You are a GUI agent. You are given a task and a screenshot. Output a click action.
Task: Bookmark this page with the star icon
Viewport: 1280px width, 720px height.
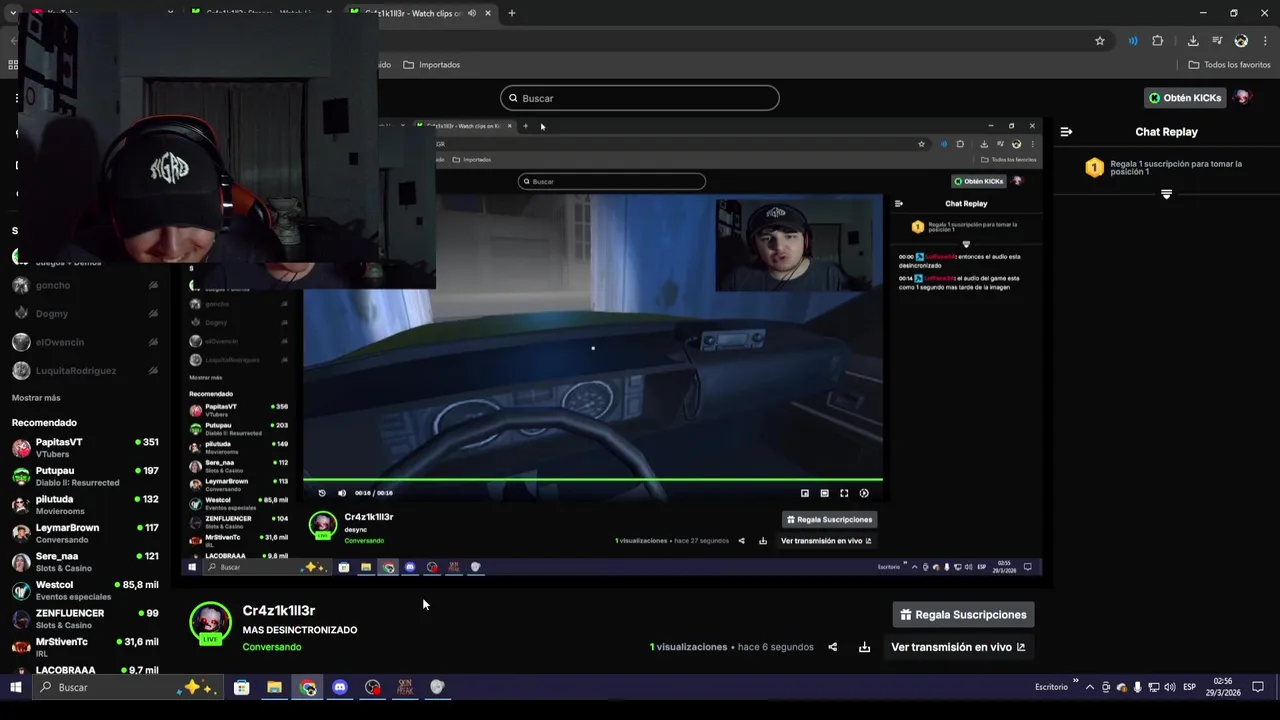click(x=1100, y=41)
